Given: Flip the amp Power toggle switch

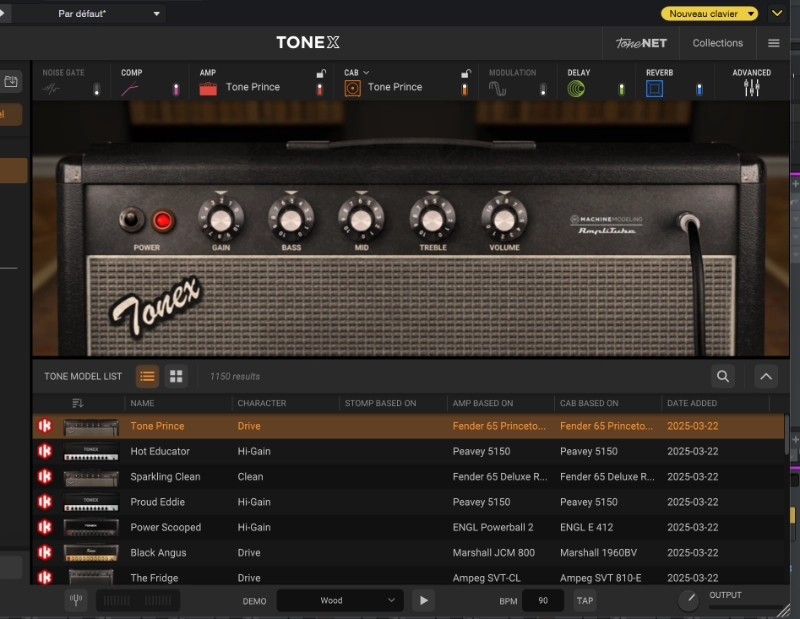Looking at the screenshot, I should click(x=132, y=220).
